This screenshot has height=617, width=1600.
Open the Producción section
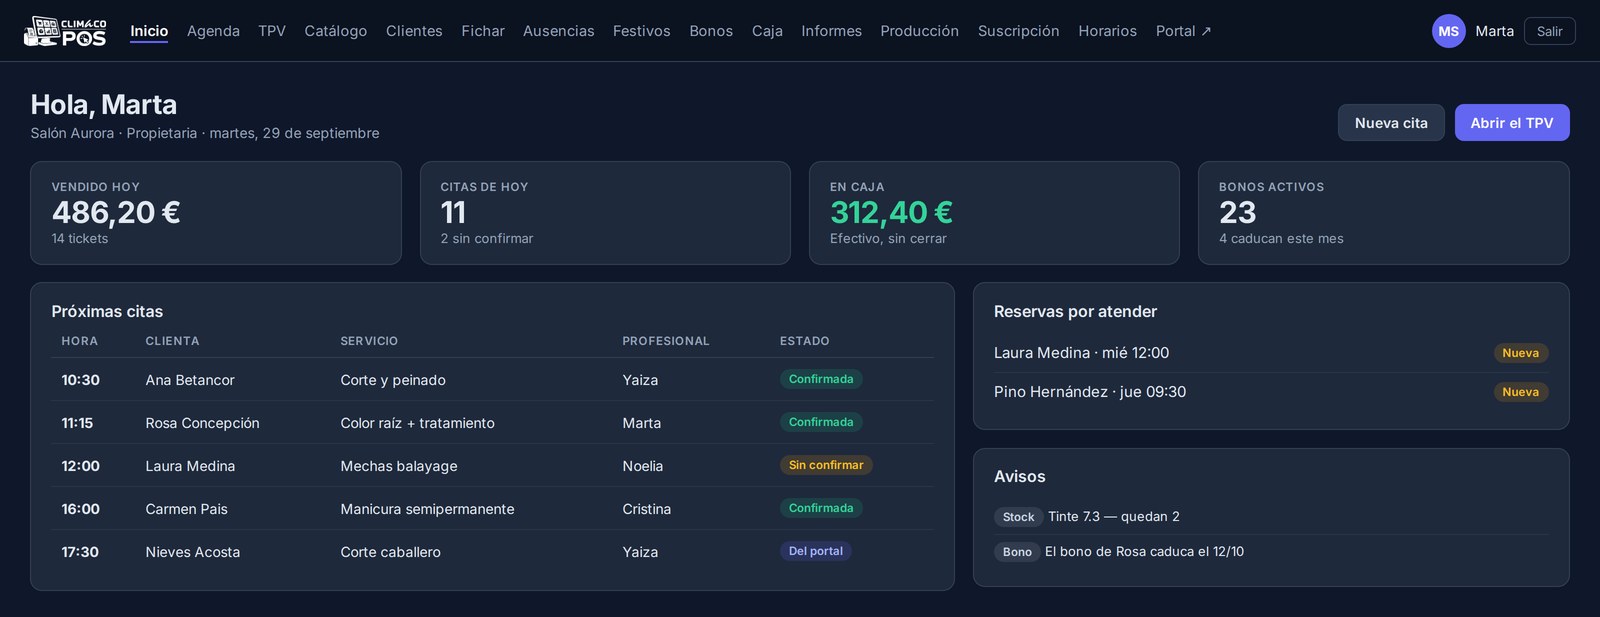920,31
